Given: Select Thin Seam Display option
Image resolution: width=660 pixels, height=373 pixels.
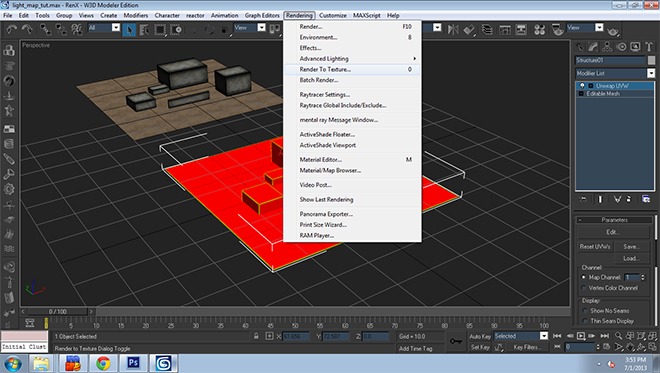Looking at the screenshot, I should (585, 321).
